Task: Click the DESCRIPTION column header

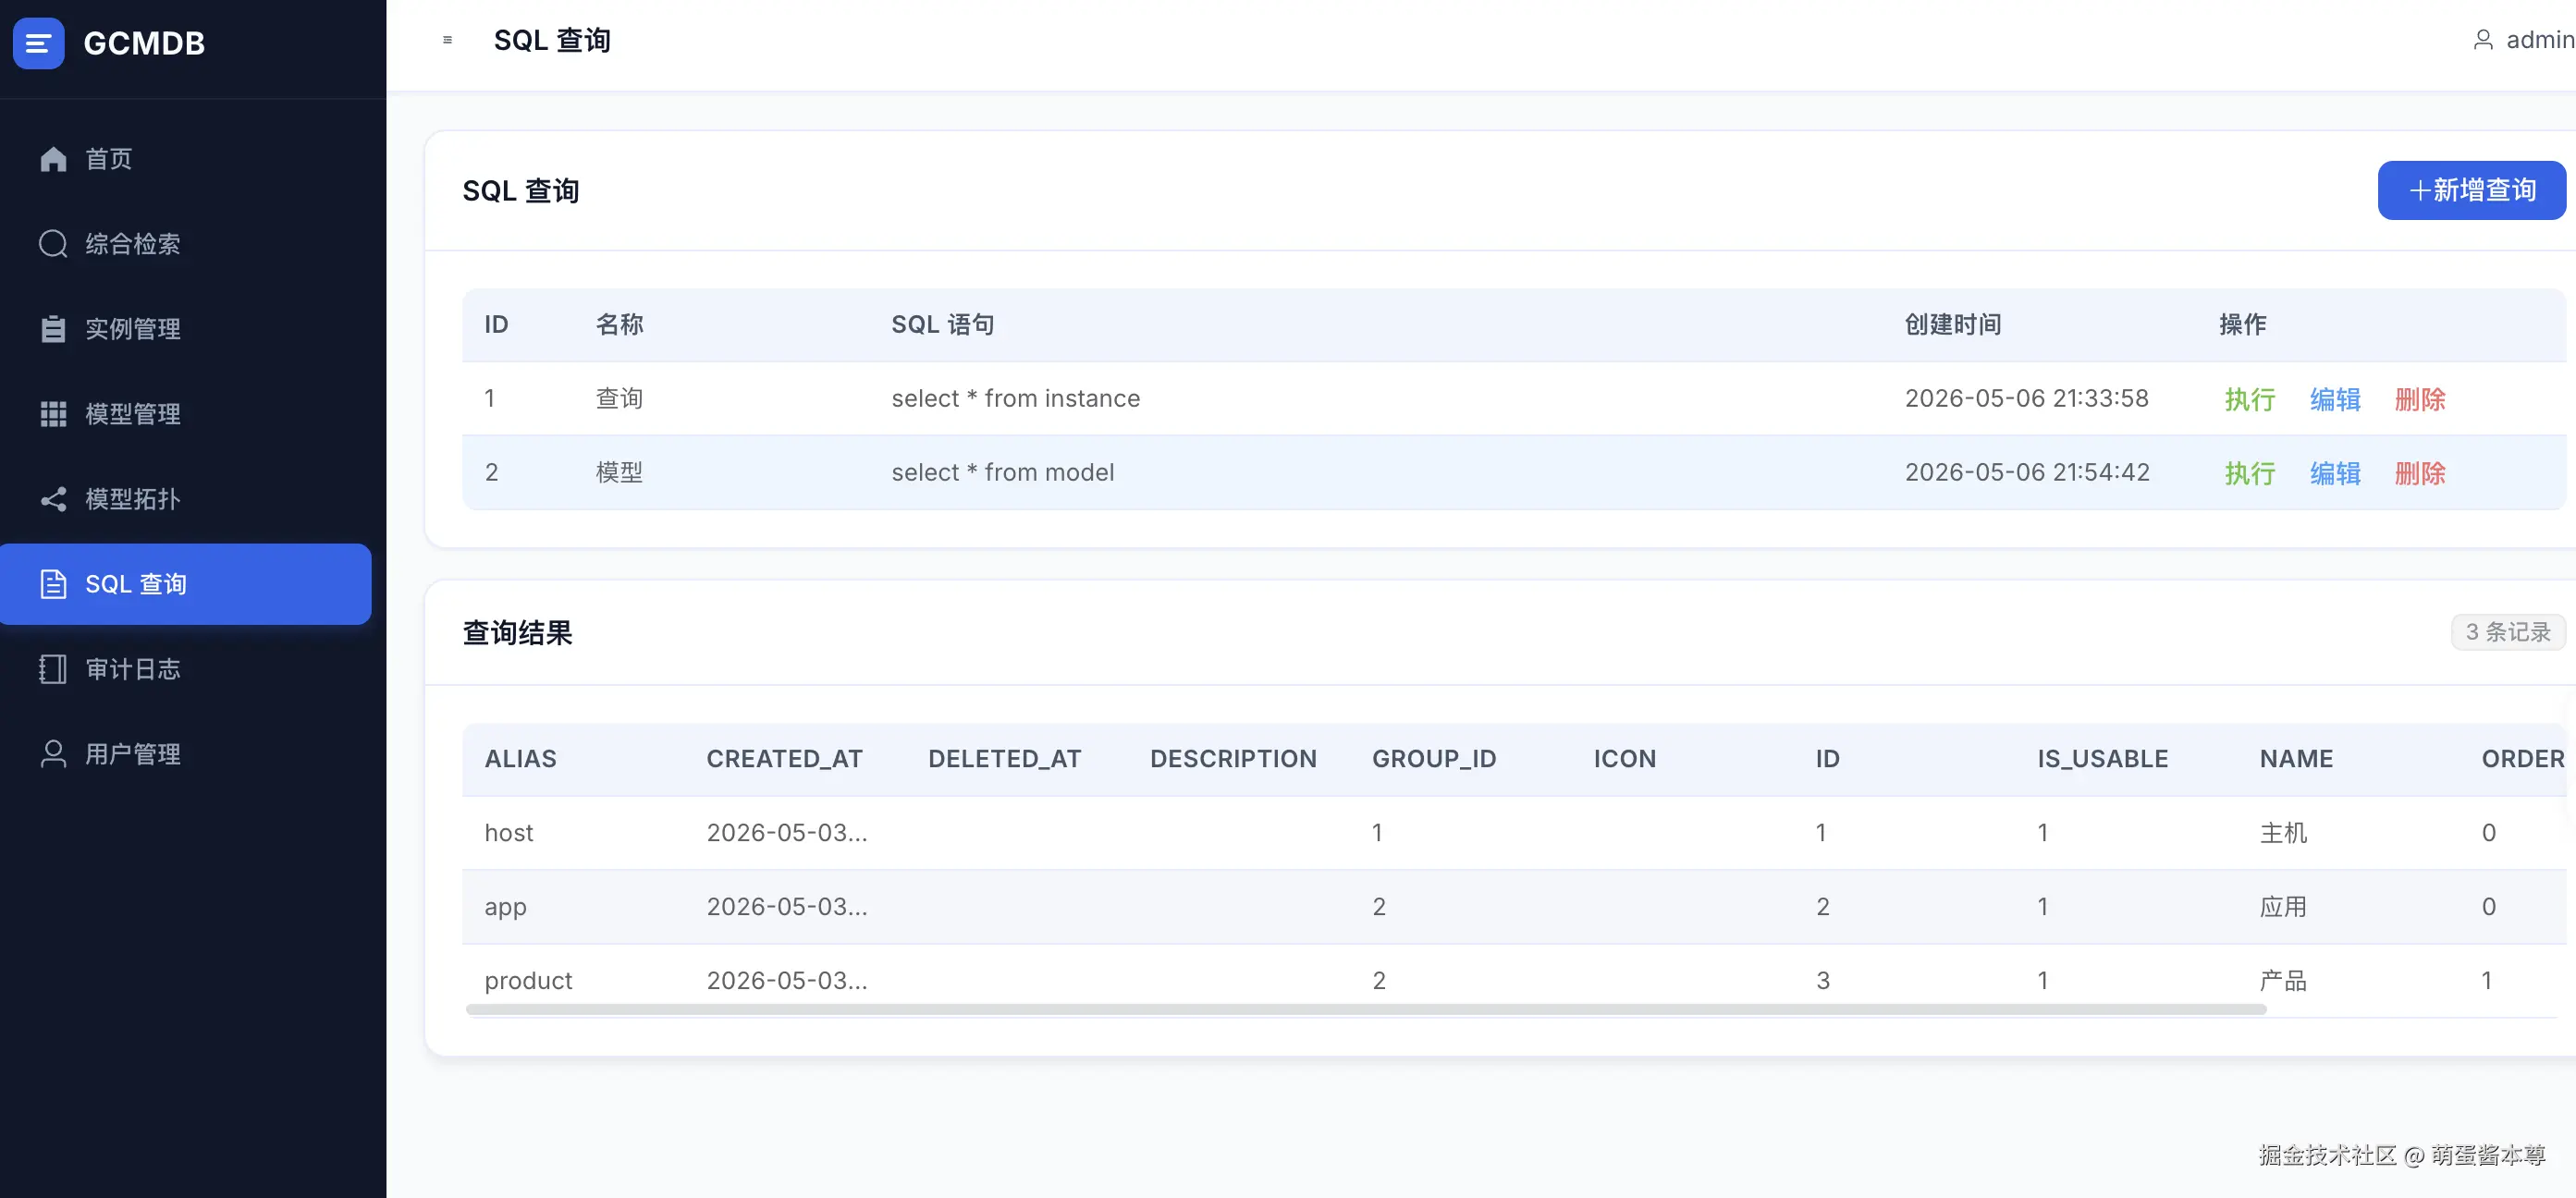Action: (x=1233, y=759)
